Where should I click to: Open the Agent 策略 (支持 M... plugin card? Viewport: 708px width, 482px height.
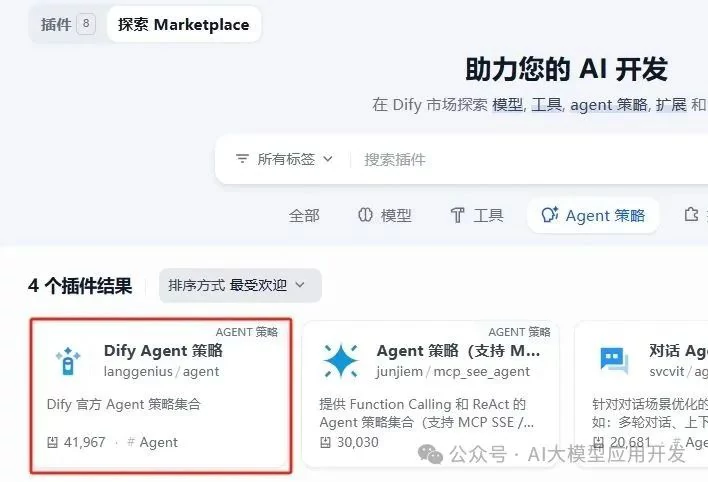pyautogui.click(x=431, y=394)
